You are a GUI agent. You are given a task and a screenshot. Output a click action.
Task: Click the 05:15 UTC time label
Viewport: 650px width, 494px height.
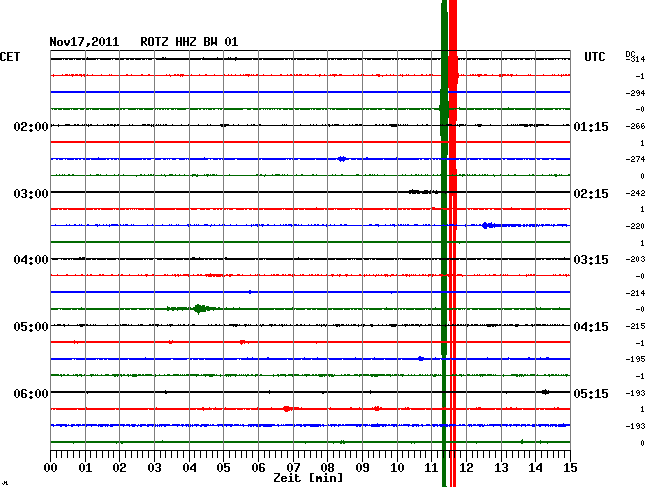pos(591,393)
